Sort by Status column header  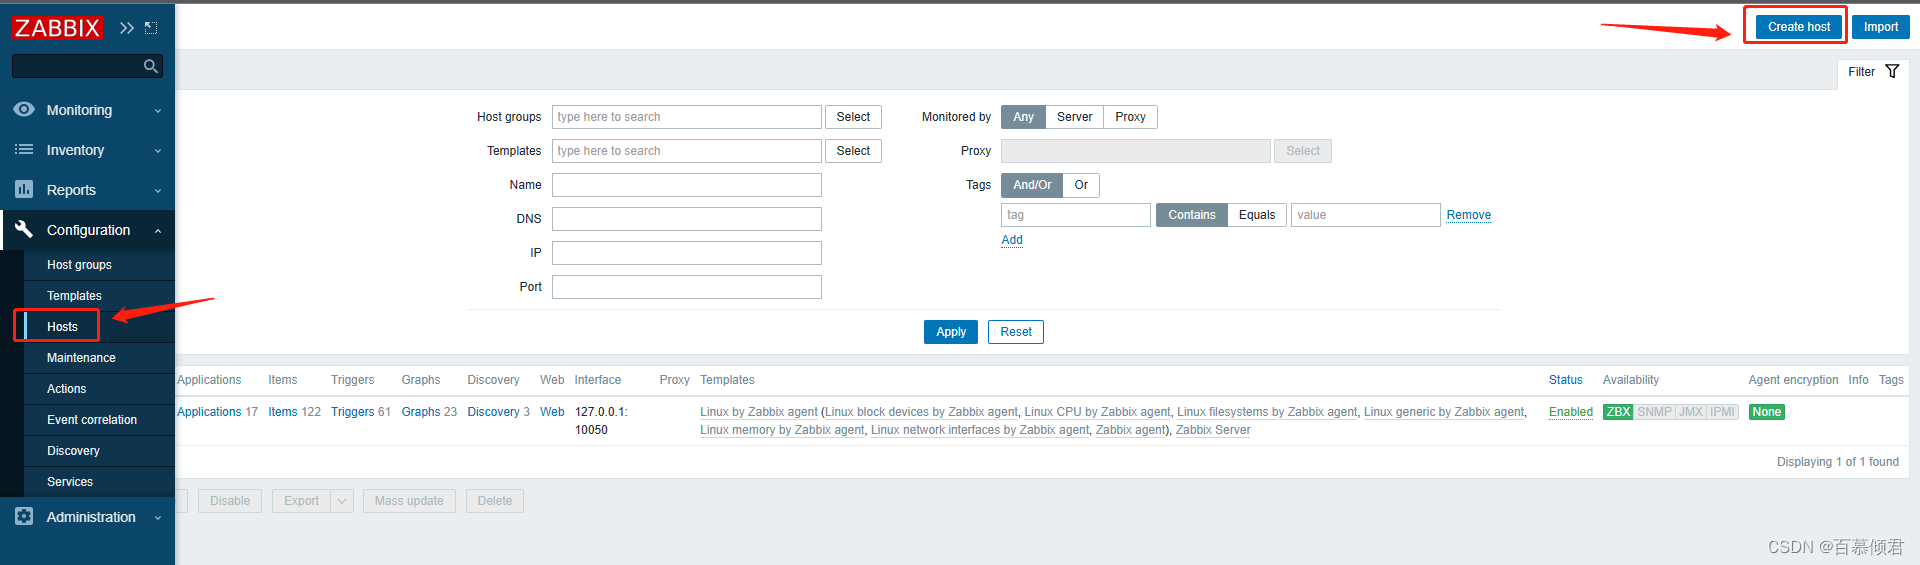(x=1566, y=380)
